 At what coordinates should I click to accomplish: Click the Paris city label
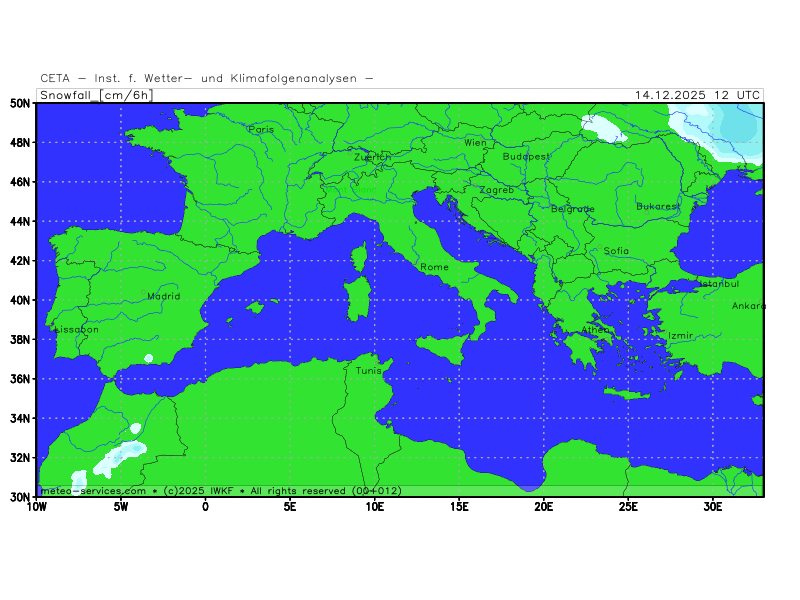click(x=261, y=129)
